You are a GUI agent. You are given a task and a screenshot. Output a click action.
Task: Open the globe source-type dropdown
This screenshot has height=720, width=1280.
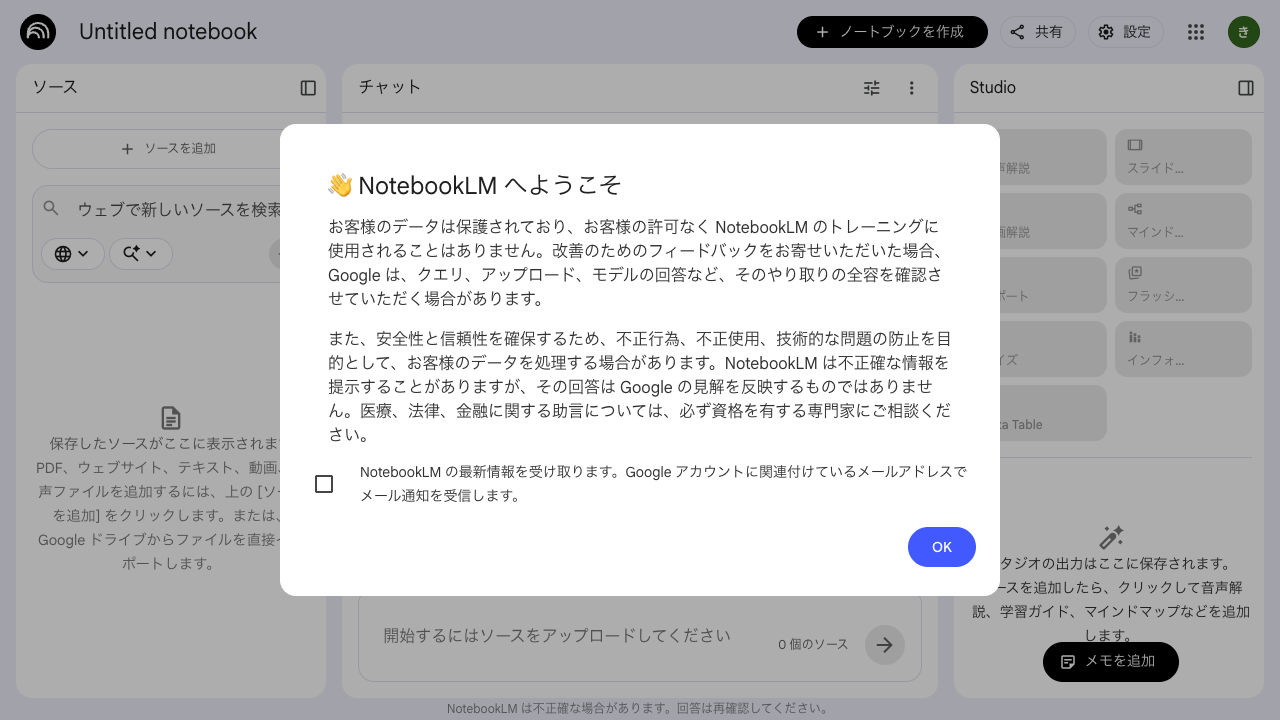pyautogui.click(x=72, y=254)
